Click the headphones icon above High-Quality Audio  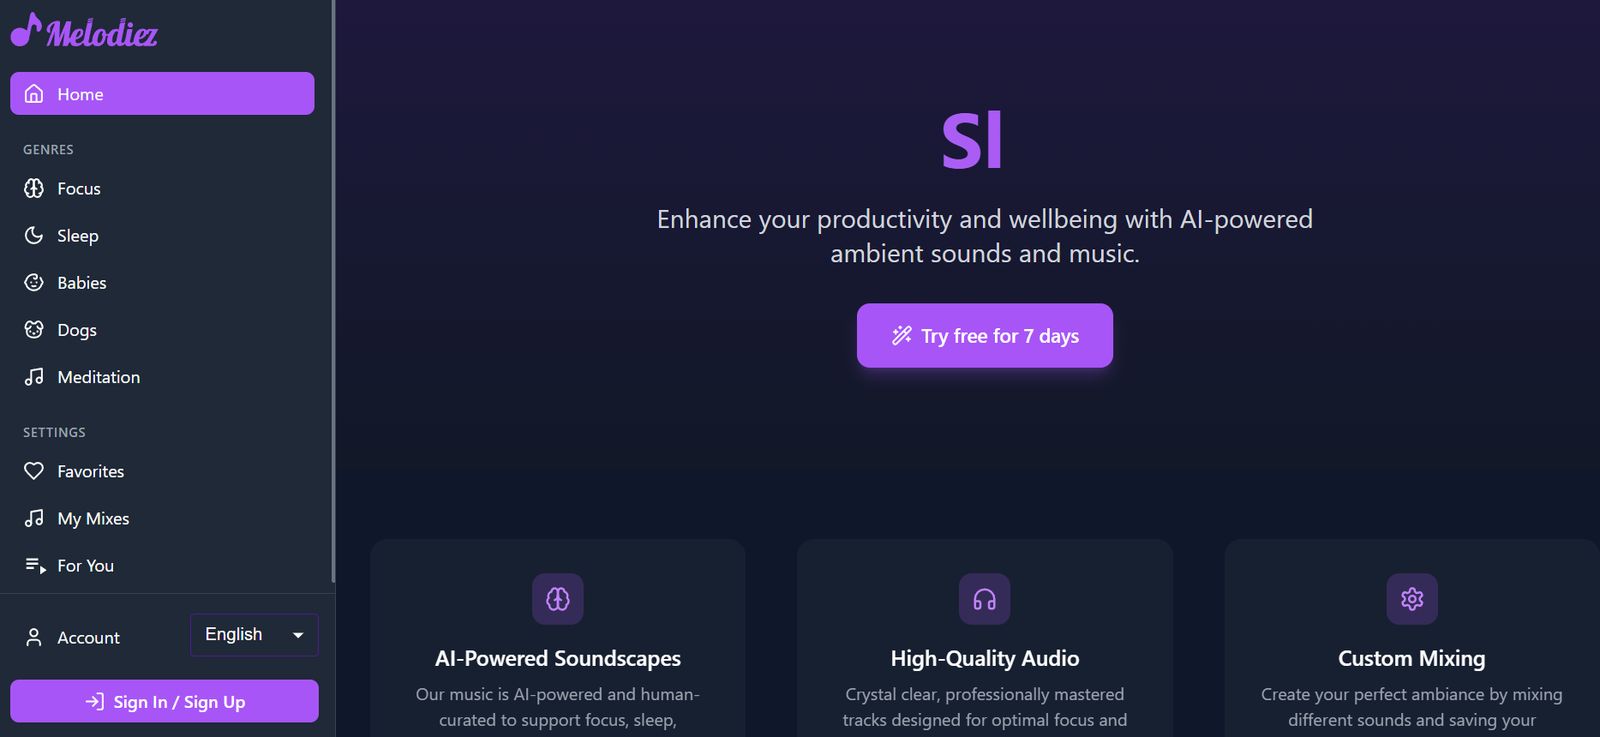tap(985, 599)
